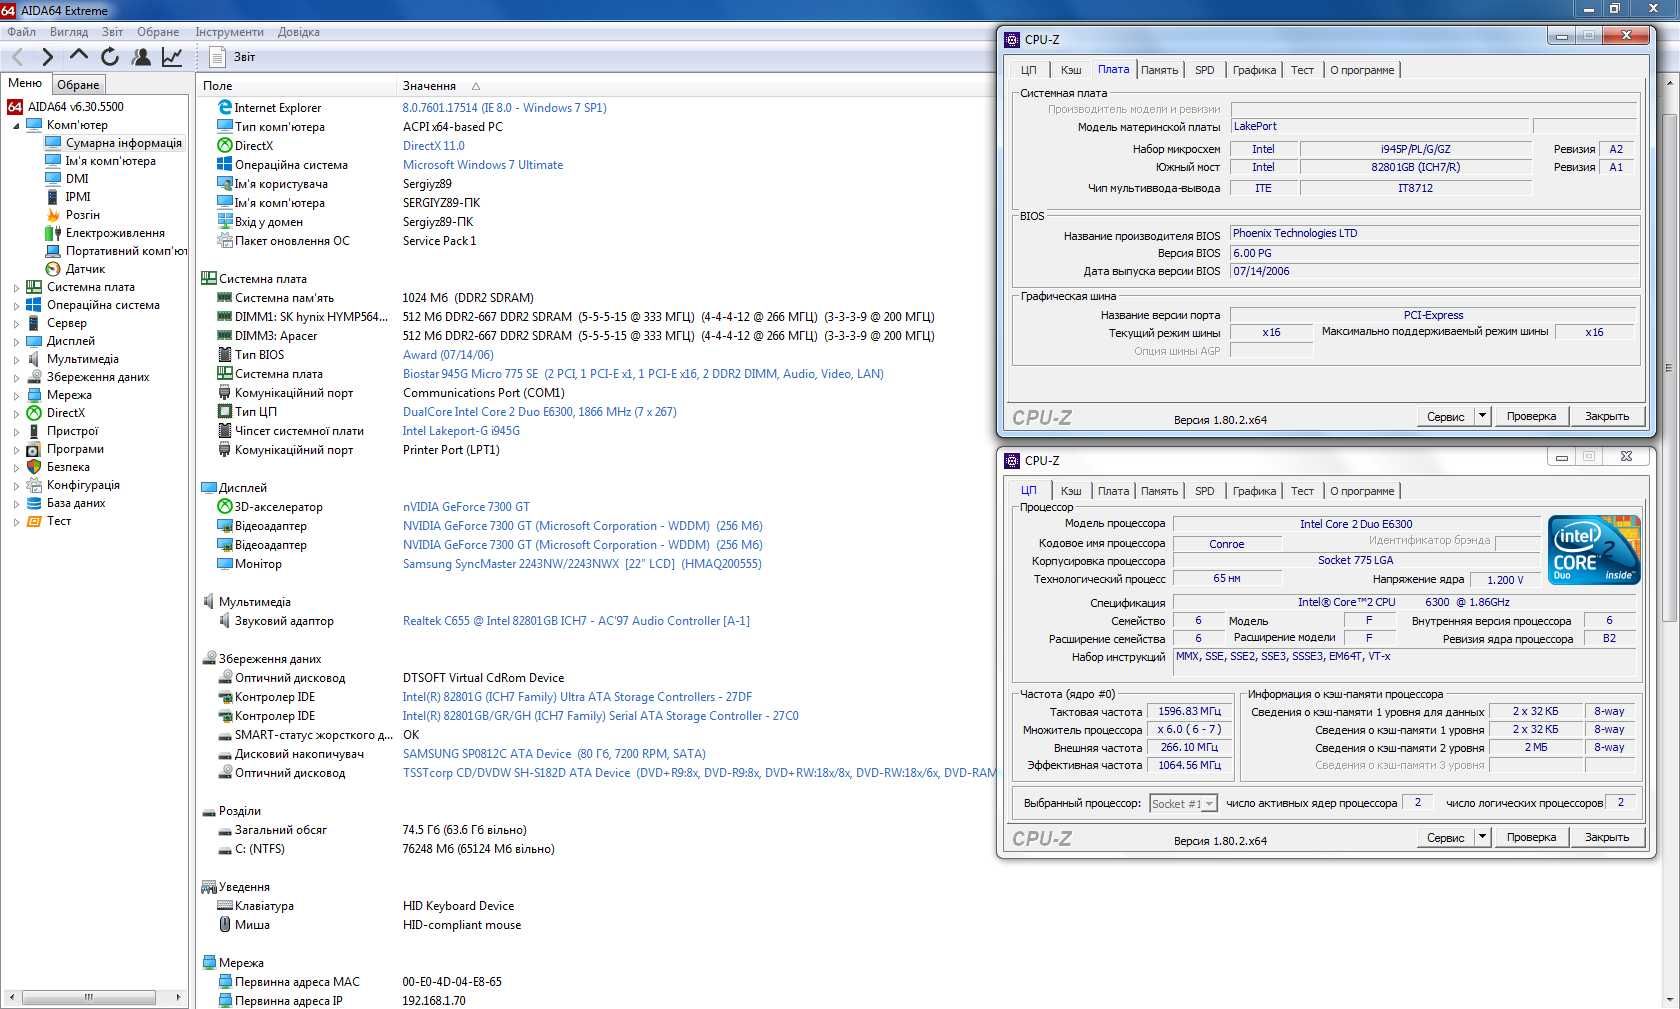Click Закрыть button in lower CPU-Z window
Image resolution: width=1680 pixels, height=1009 pixels.
[1607, 837]
